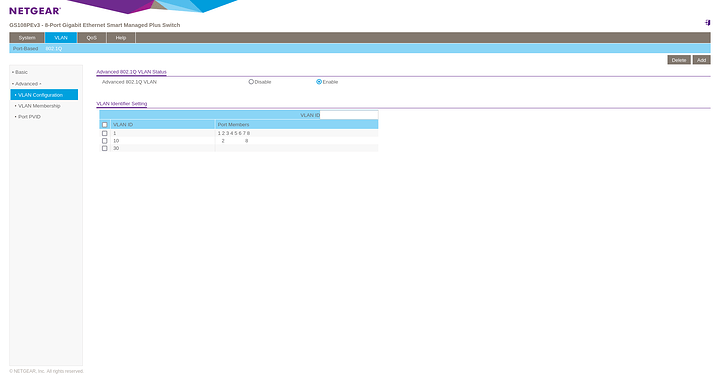
Task: Switch to the Help tab
Action: tap(121, 38)
